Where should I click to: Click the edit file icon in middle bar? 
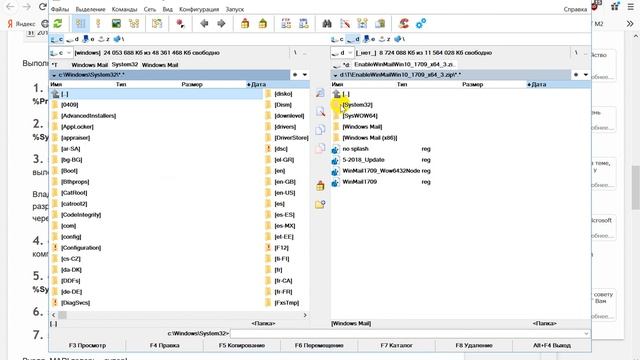click(x=320, y=111)
